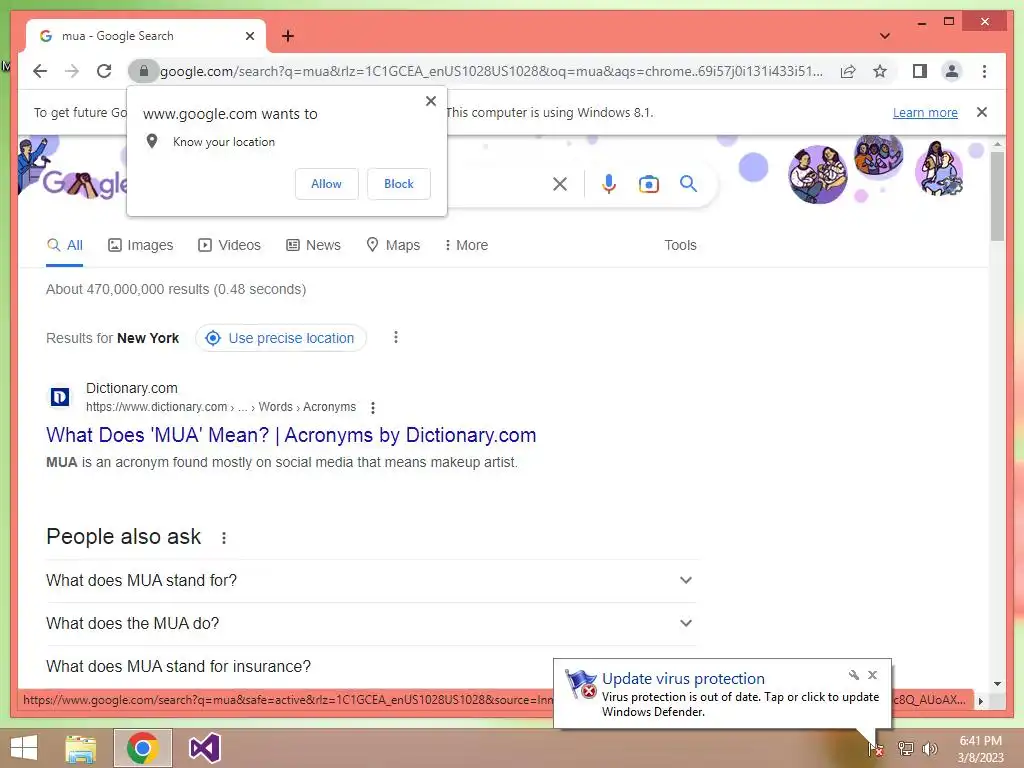1024x768 pixels.
Task: Open a new tab
Action: click(288, 36)
